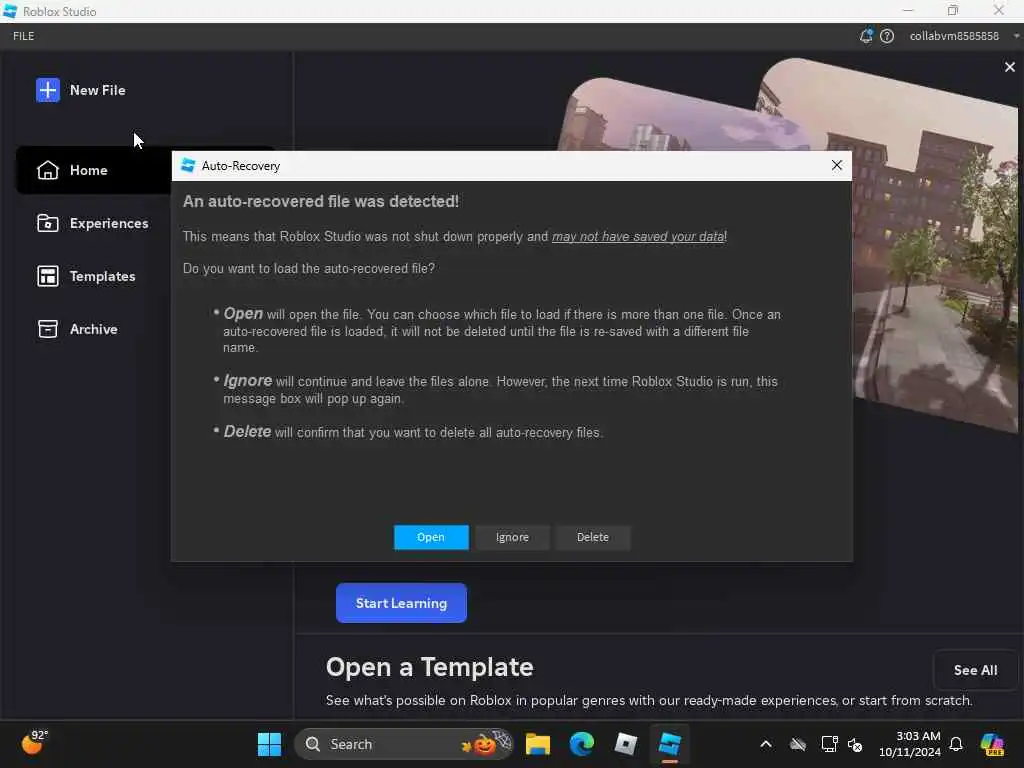Open notifications bell in Studio header
This screenshot has width=1024, height=768.
866,36
